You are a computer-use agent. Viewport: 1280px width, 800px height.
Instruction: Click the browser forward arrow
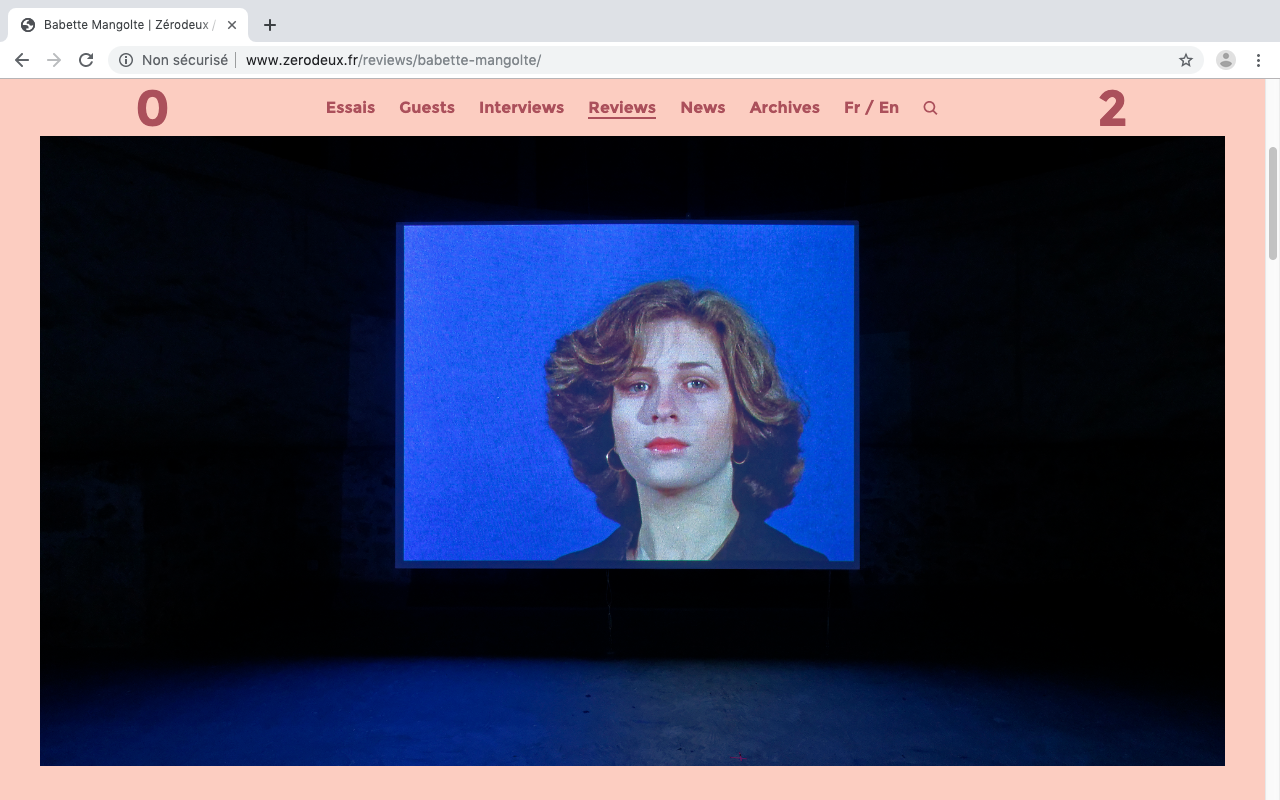click(54, 60)
